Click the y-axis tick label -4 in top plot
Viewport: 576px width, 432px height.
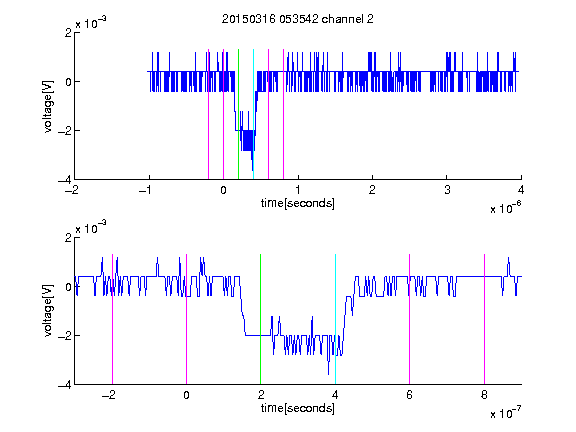65,180
